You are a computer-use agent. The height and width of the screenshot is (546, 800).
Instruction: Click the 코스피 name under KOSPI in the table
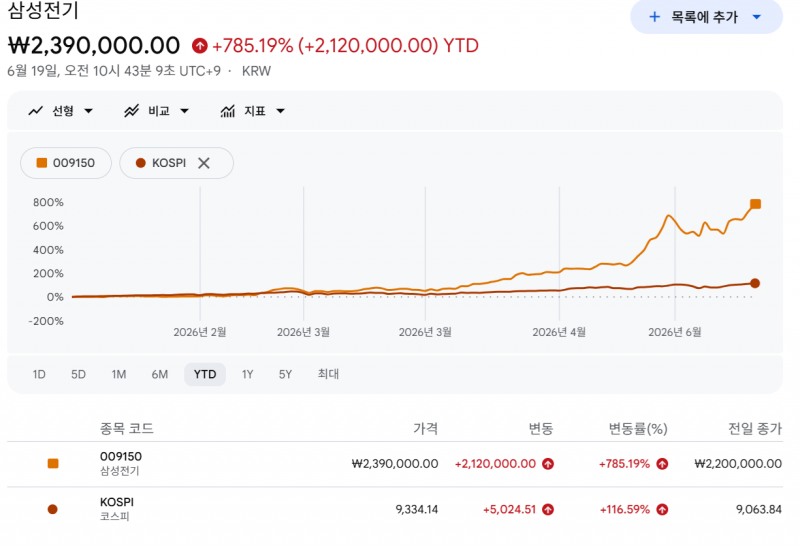click(x=115, y=516)
